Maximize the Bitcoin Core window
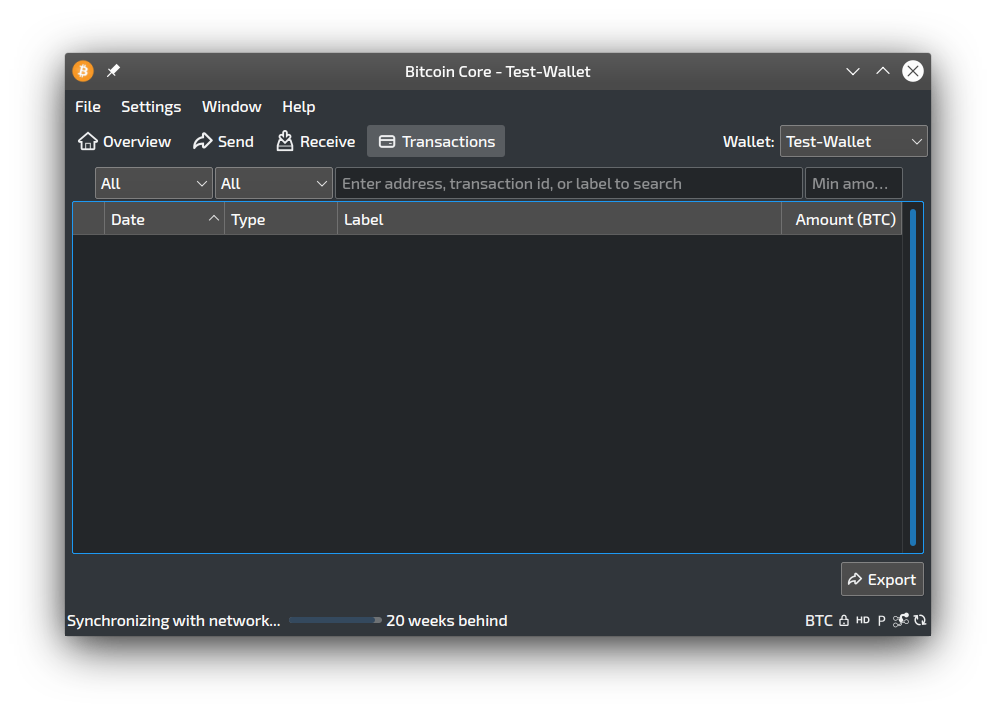 click(883, 71)
